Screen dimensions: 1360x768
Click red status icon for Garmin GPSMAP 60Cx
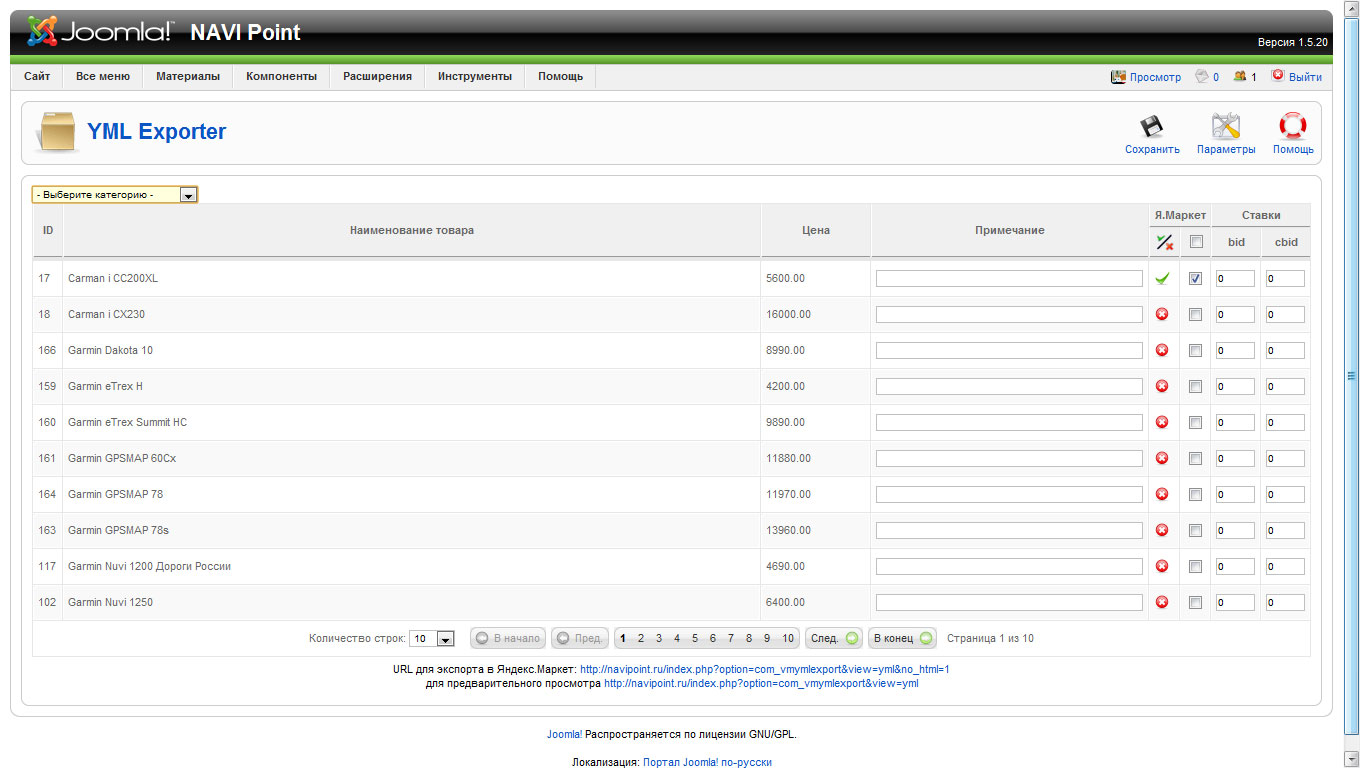point(1162,459)
